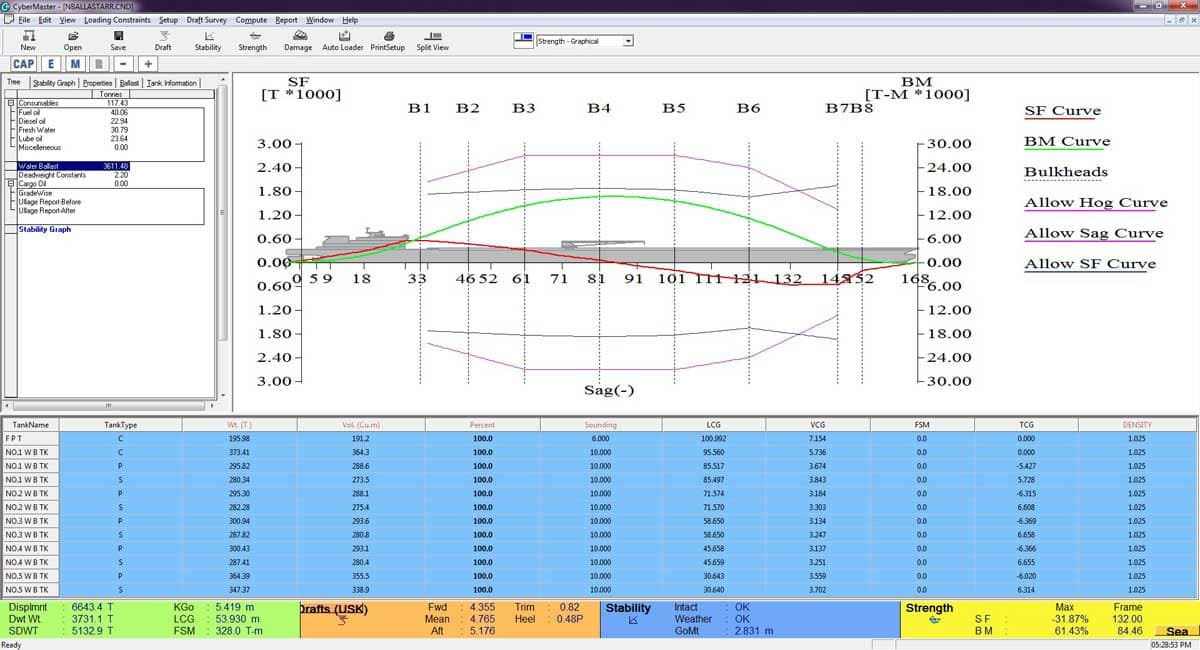Image resolution: width=1200 pixels, height=650 pixels.
Task: Open the SF Curve link
Action: (x=1060, y=111)
